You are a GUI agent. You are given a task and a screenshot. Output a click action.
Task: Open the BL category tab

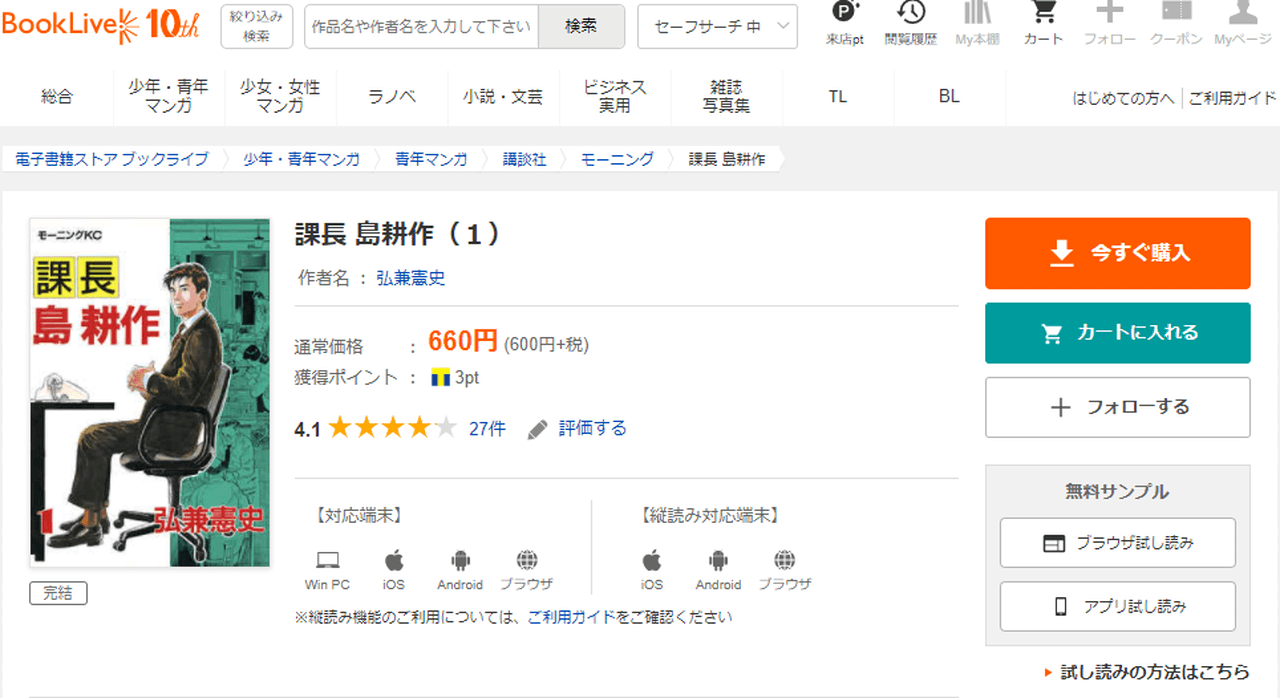(x=949, y=96)
